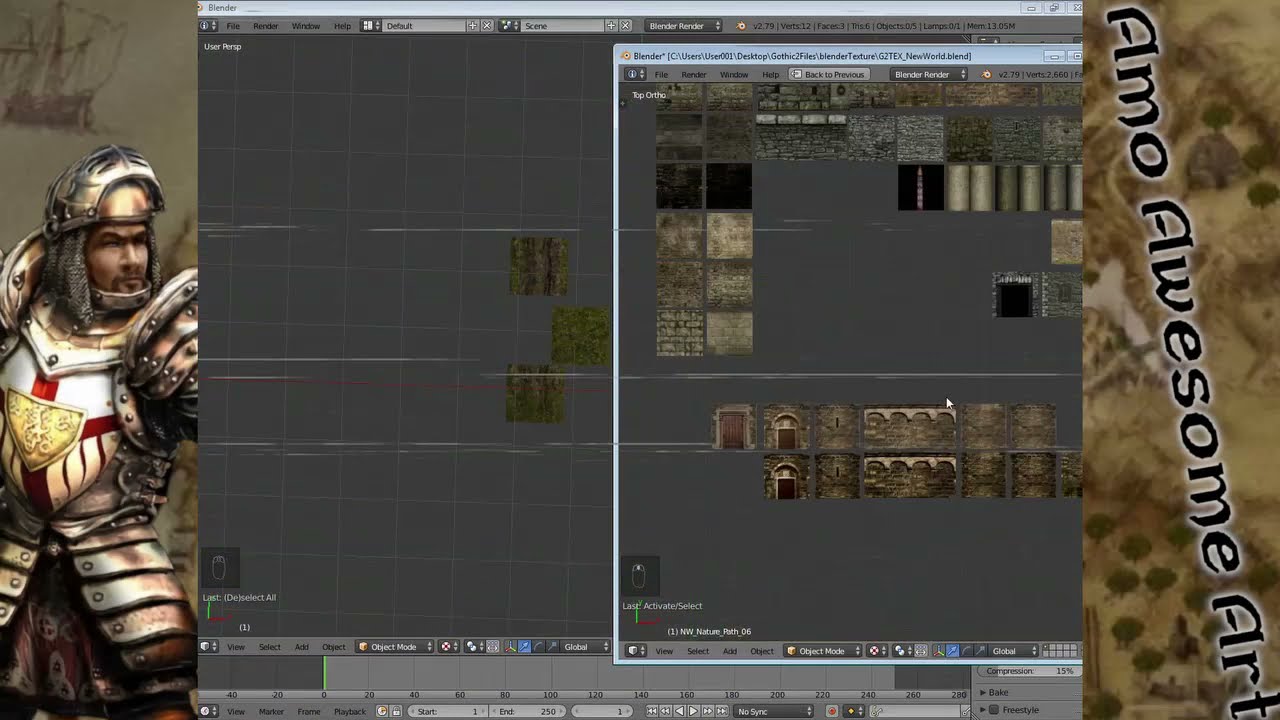
Task: Toggle the translate manipulator arrow in the back window
Action: 524,647
